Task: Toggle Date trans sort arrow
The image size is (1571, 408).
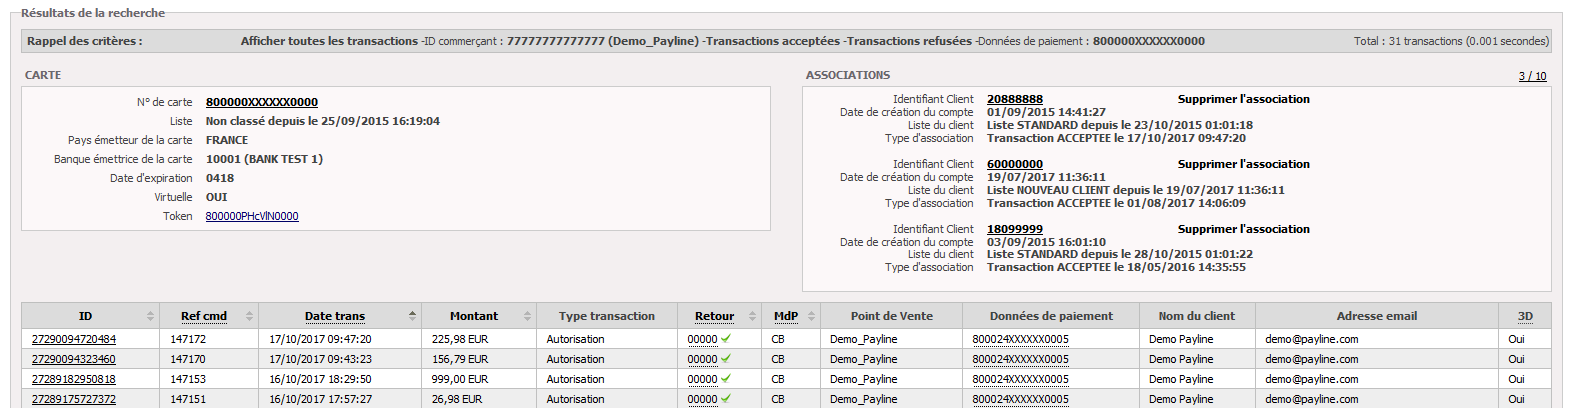Action: click(x=412, y=316)
